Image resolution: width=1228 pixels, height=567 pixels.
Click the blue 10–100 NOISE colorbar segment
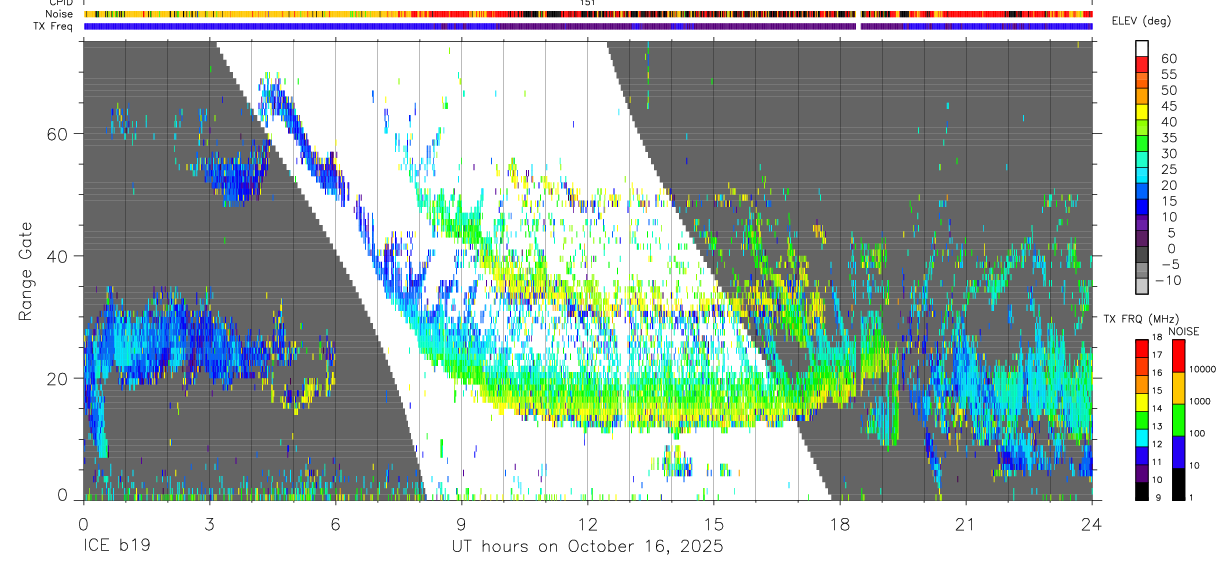1178,451
